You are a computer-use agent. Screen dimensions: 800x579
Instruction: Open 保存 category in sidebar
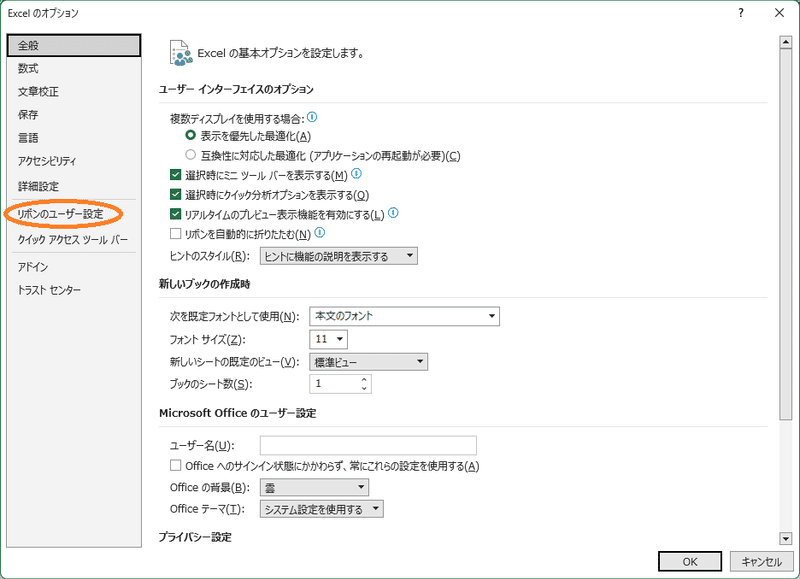[74, 115]
